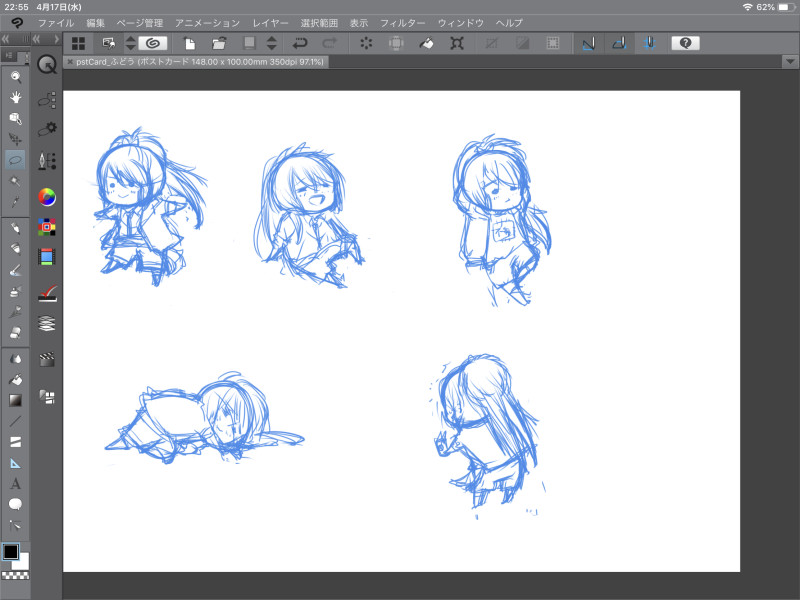800x600 pixels.
Task: Collapse the palette dock double-arrow
Action: pos(36,39)
